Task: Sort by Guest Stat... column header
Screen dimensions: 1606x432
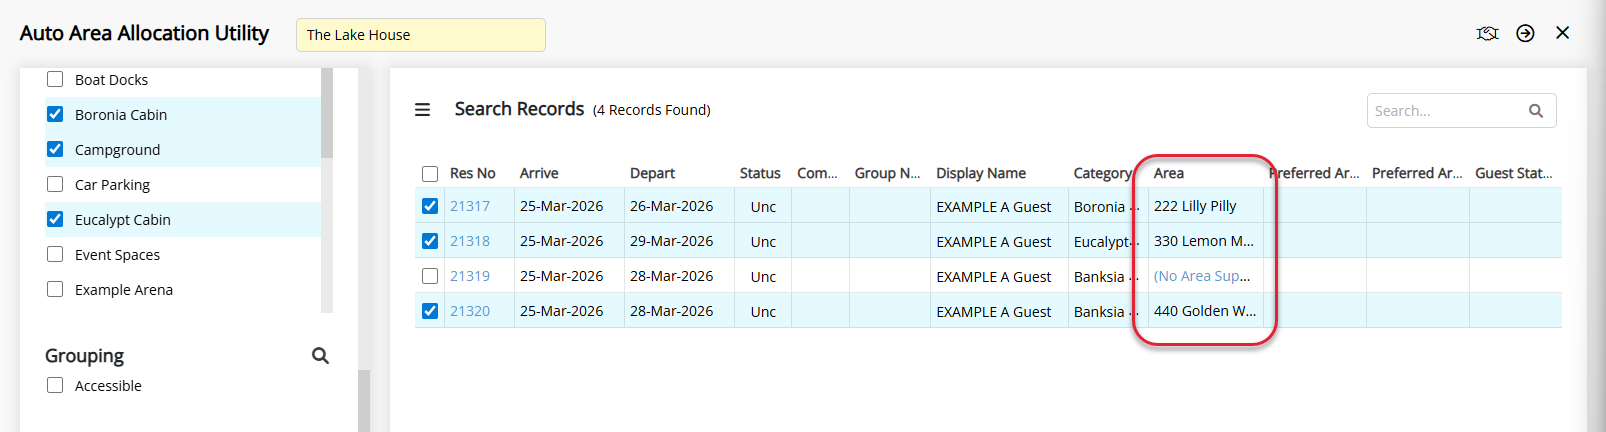Action: [x=1514, y=173]
